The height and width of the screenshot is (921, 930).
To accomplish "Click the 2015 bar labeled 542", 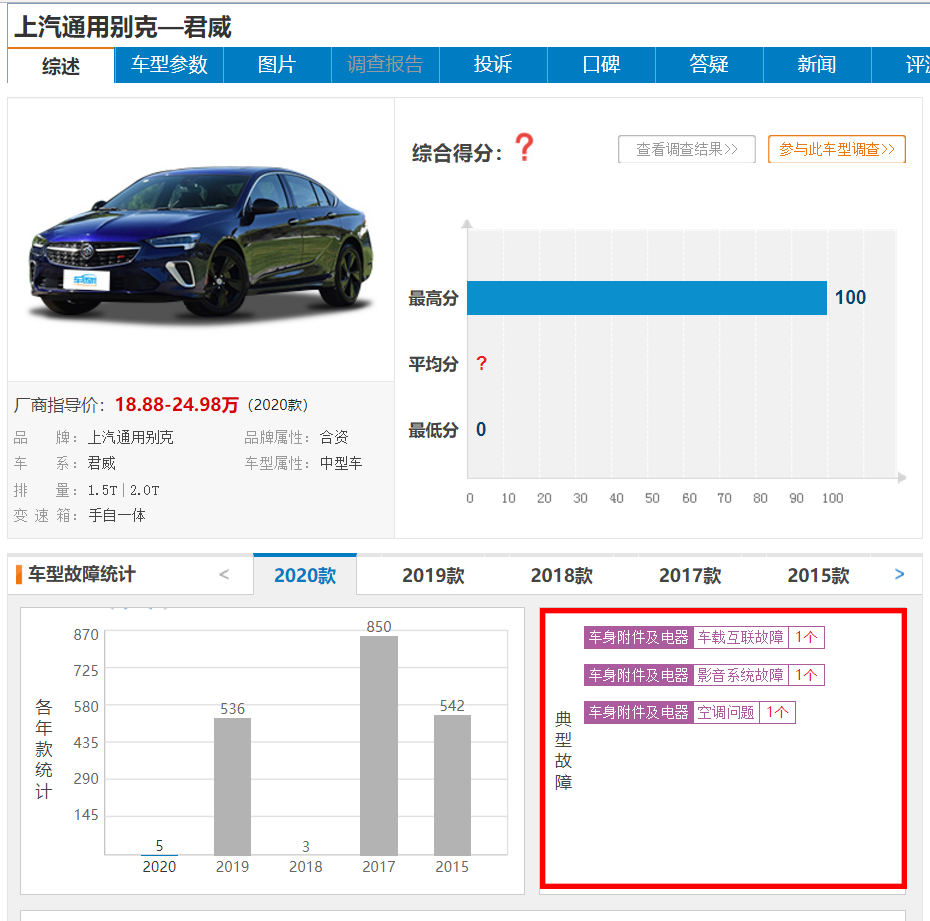I will coord(452,784).
